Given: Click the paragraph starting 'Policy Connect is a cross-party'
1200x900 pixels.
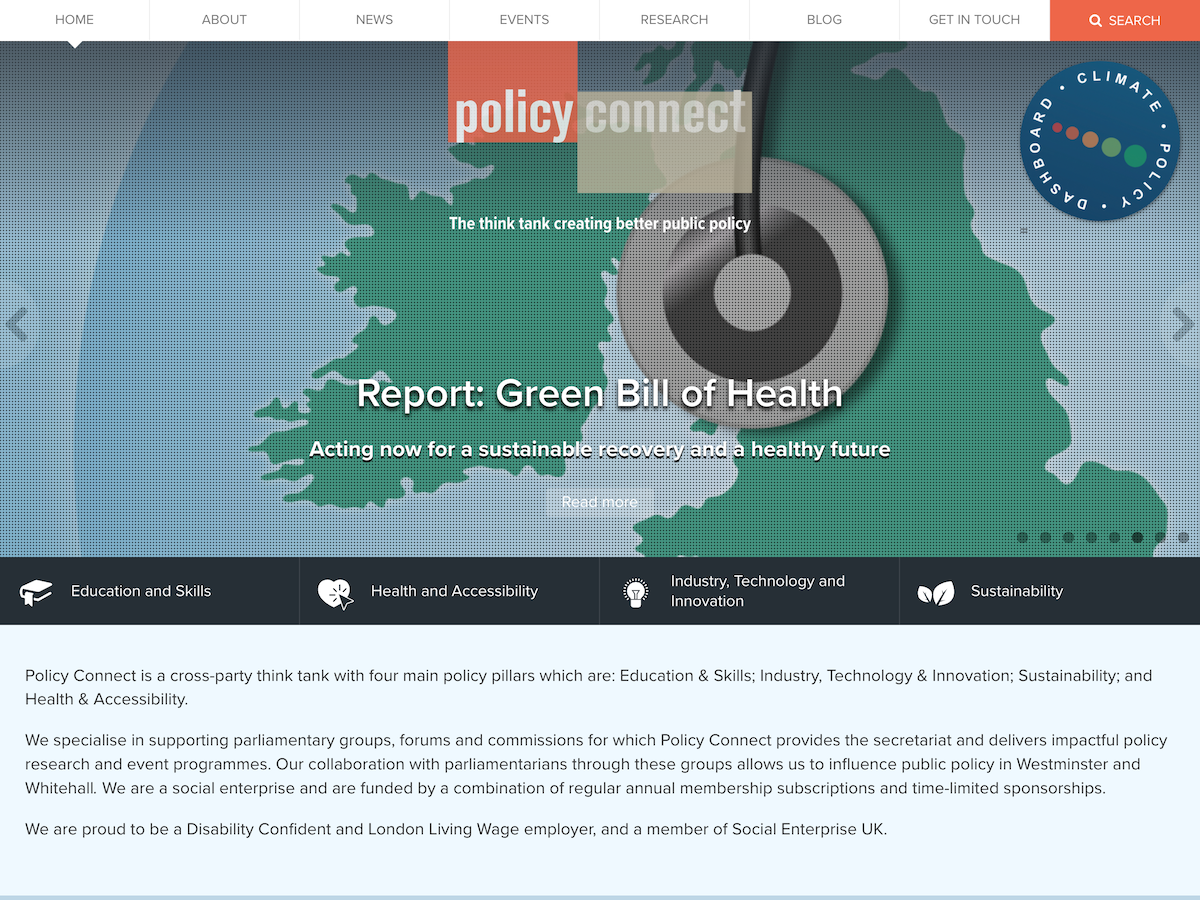Looking at the screenshot, I should pos(589,687).
